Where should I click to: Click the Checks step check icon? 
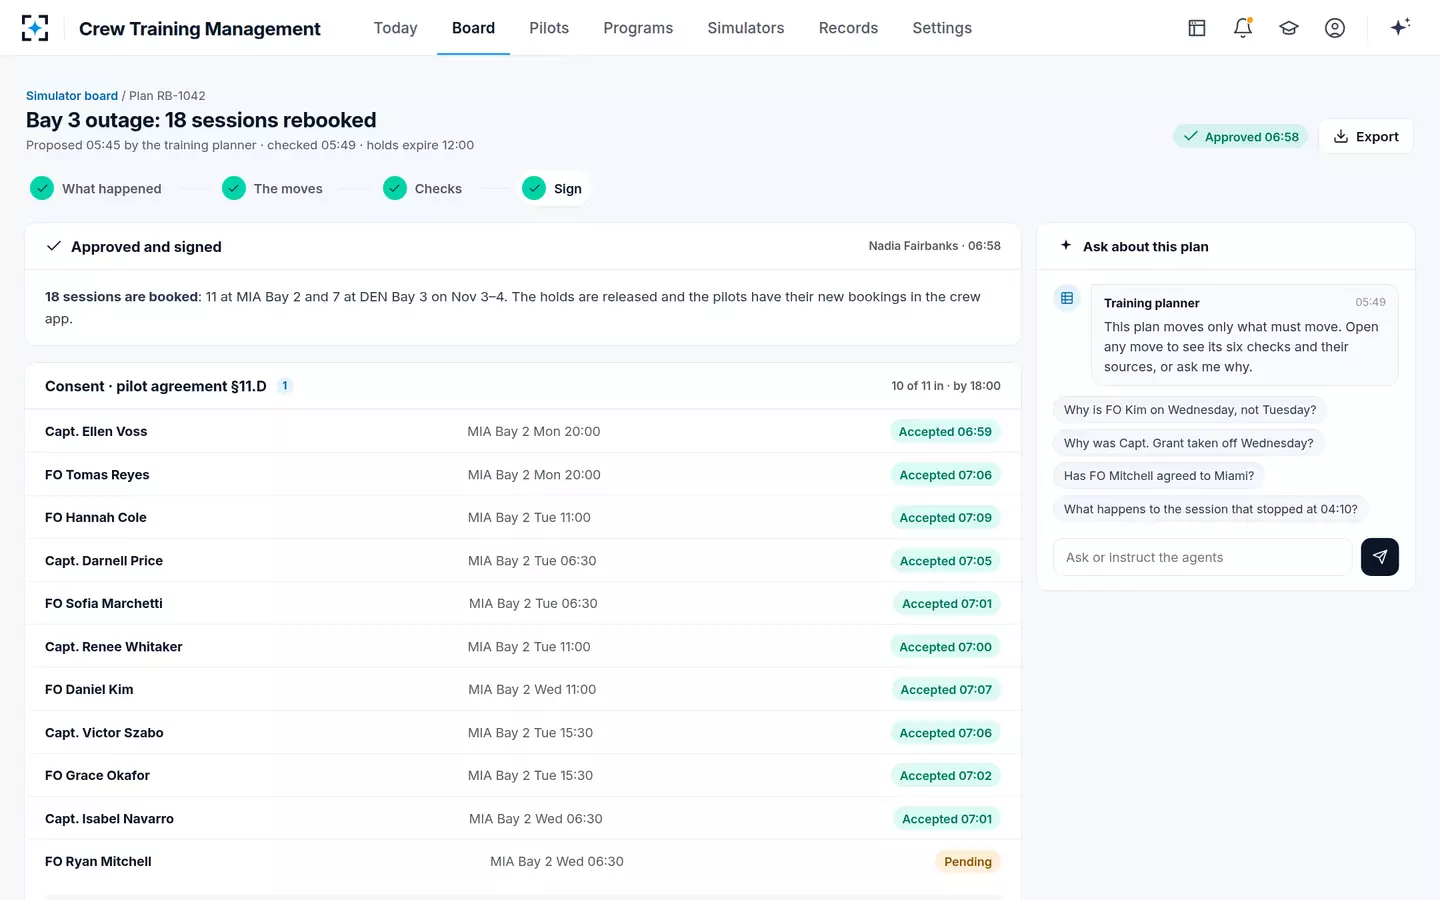point(395,188)
